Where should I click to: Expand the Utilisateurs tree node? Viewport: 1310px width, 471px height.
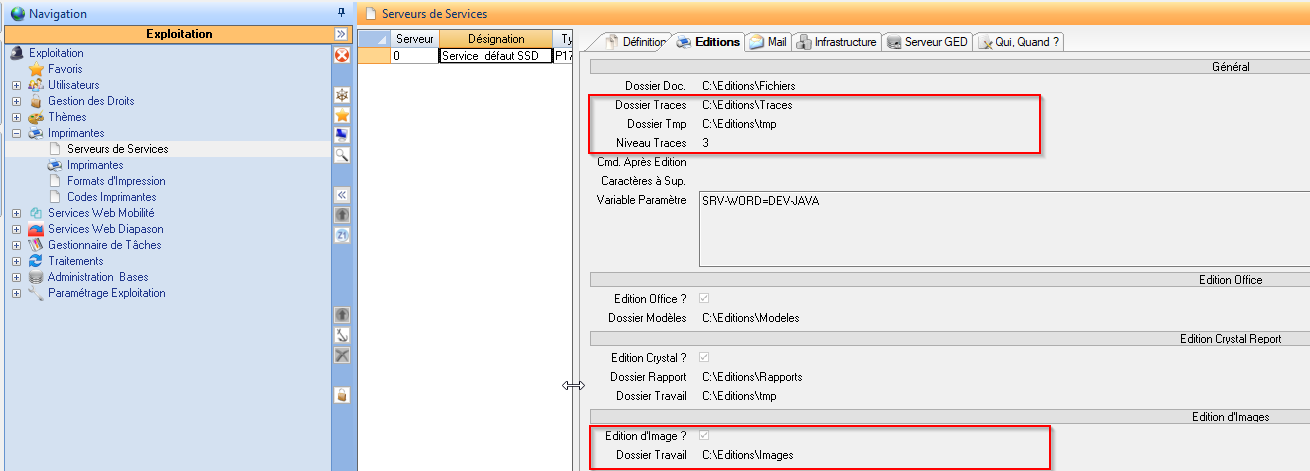(x=16, y=85)
